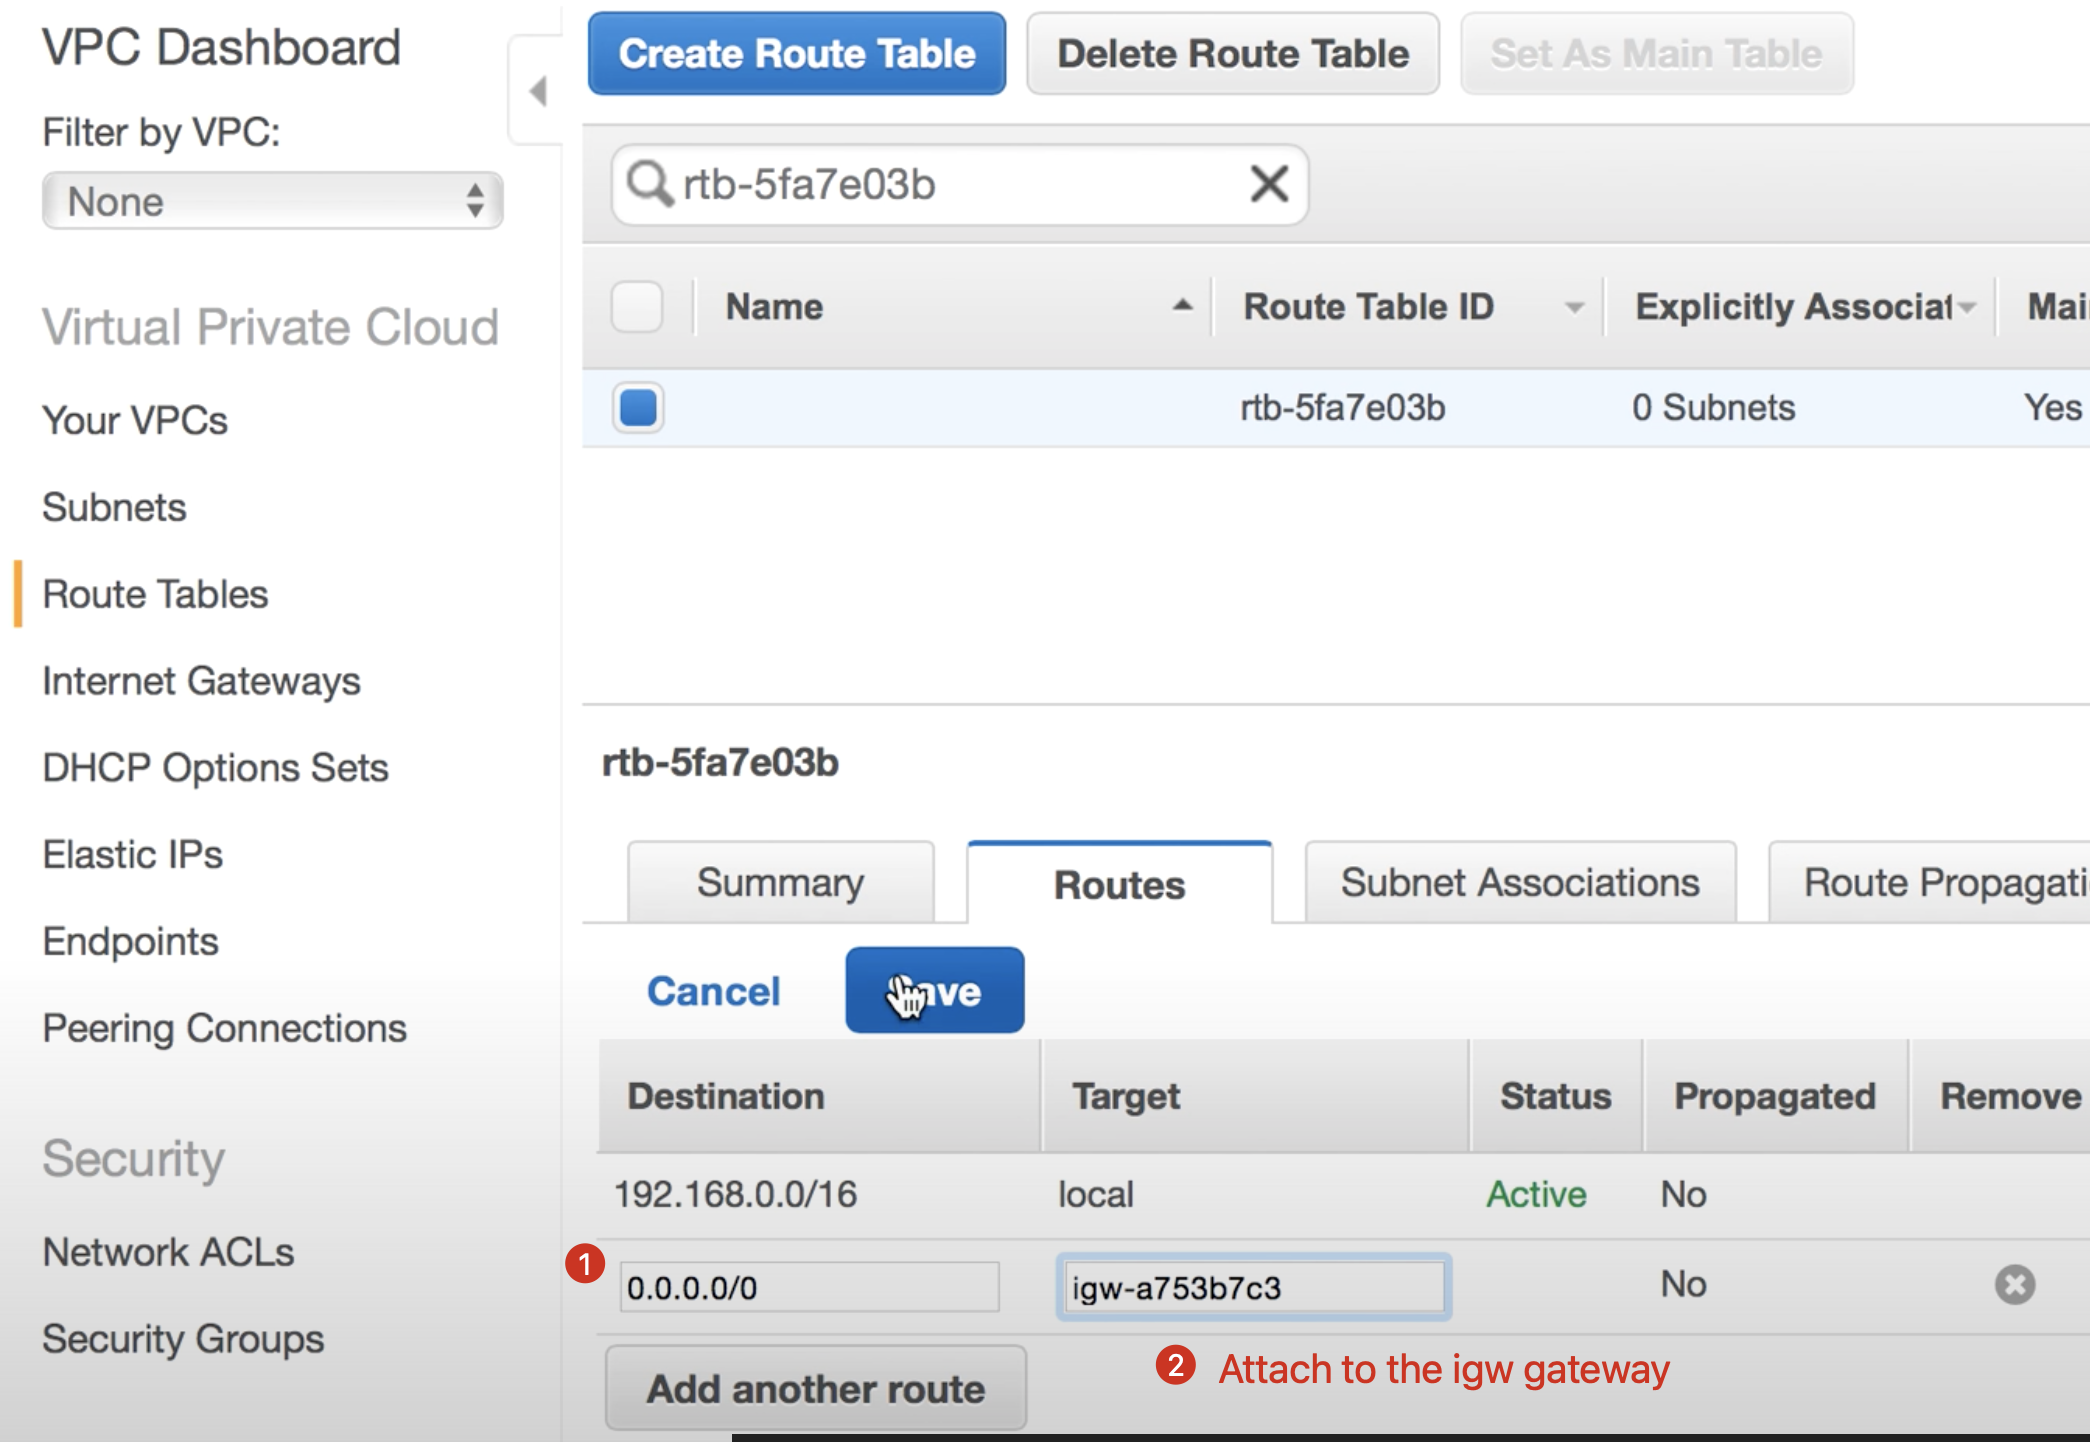The height and width of the screenshot is (1442, 2090).
Task: Click Delete Route Table button
Action: point(1233,54)
